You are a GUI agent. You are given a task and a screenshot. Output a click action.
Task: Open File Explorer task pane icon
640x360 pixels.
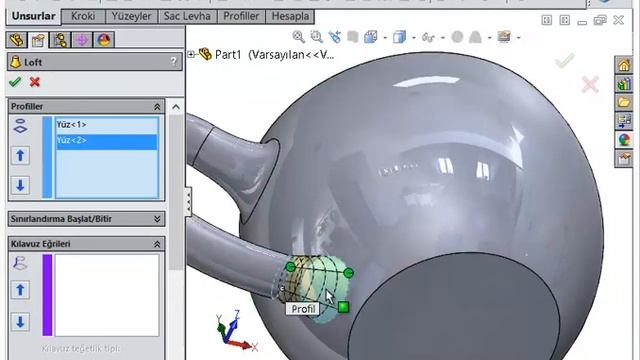(624, 102)
